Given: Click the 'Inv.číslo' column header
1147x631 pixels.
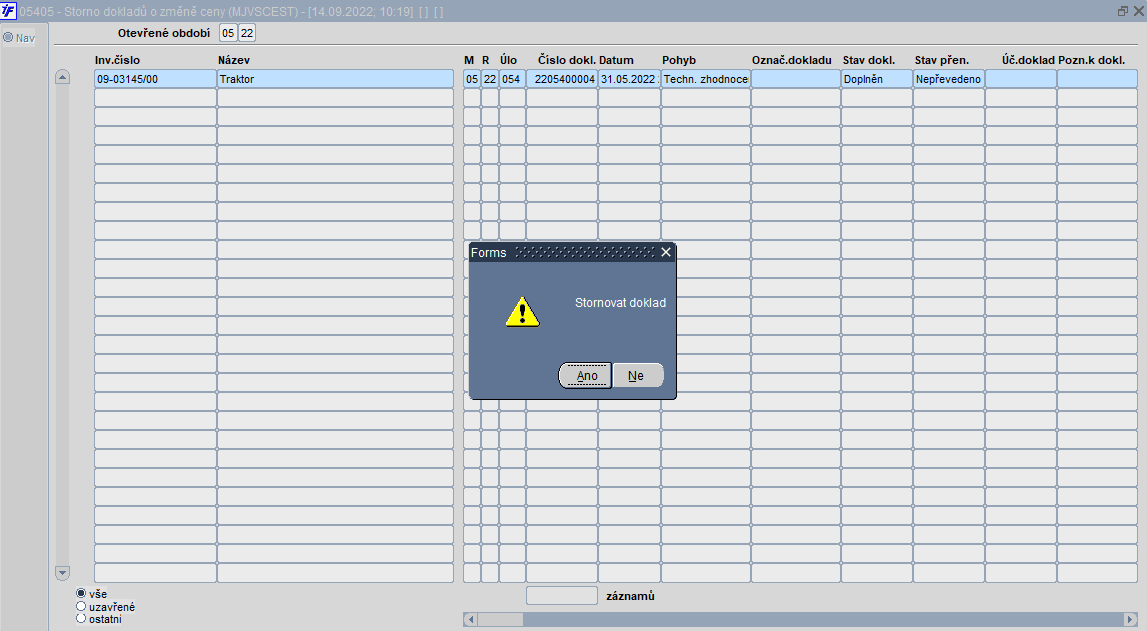Looking at the screenshot, I should 117,60.
